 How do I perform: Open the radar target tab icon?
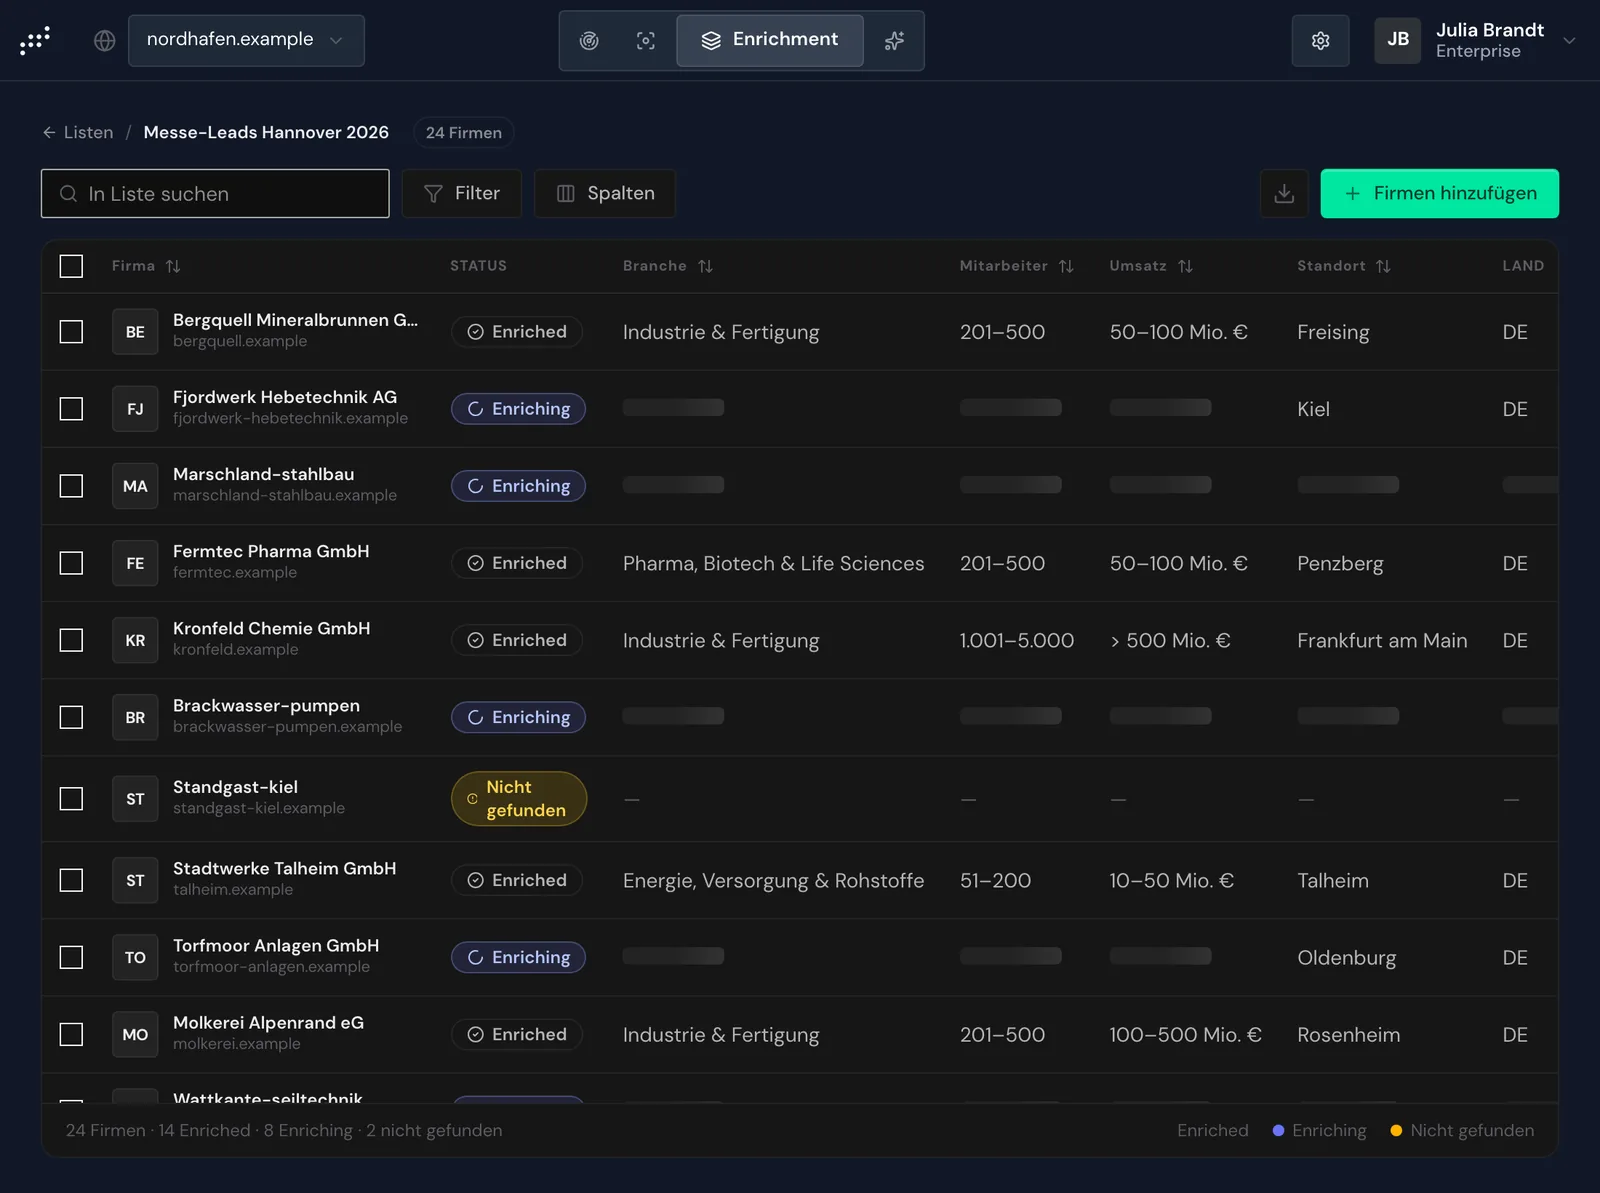pos(589,41)
